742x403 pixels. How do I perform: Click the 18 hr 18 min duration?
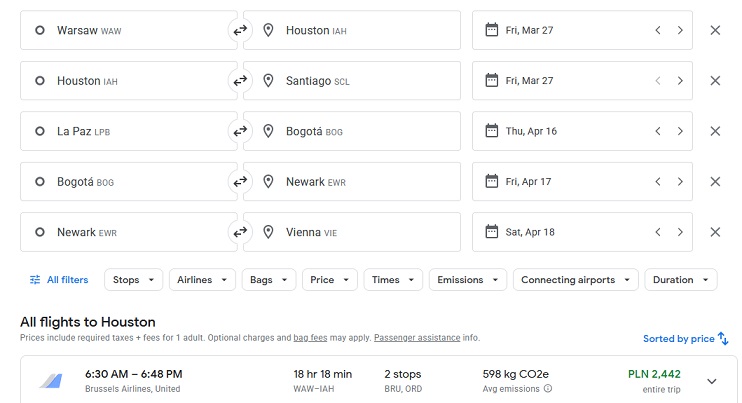pyautogui.click(x=323, y=374)
